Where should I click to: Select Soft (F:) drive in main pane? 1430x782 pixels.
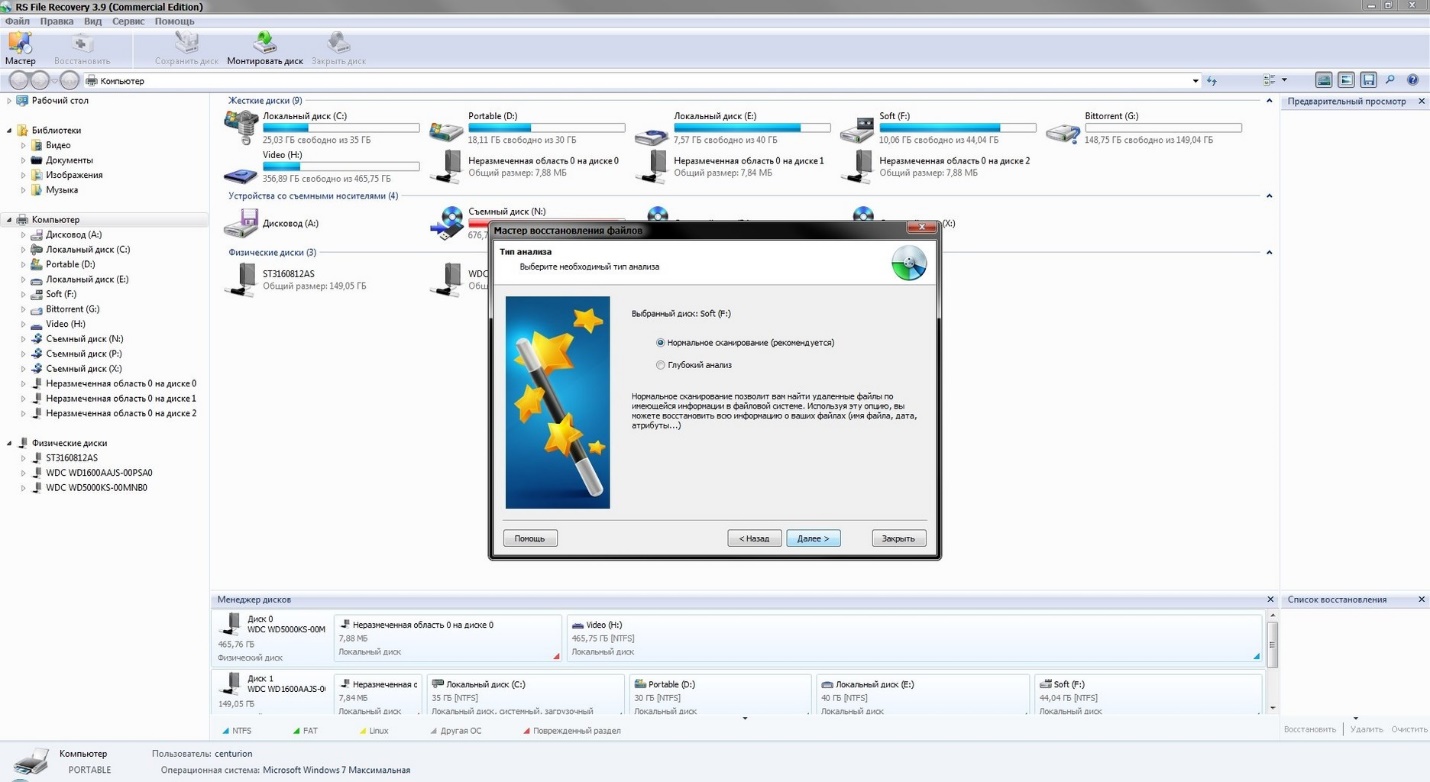point(939,128)
